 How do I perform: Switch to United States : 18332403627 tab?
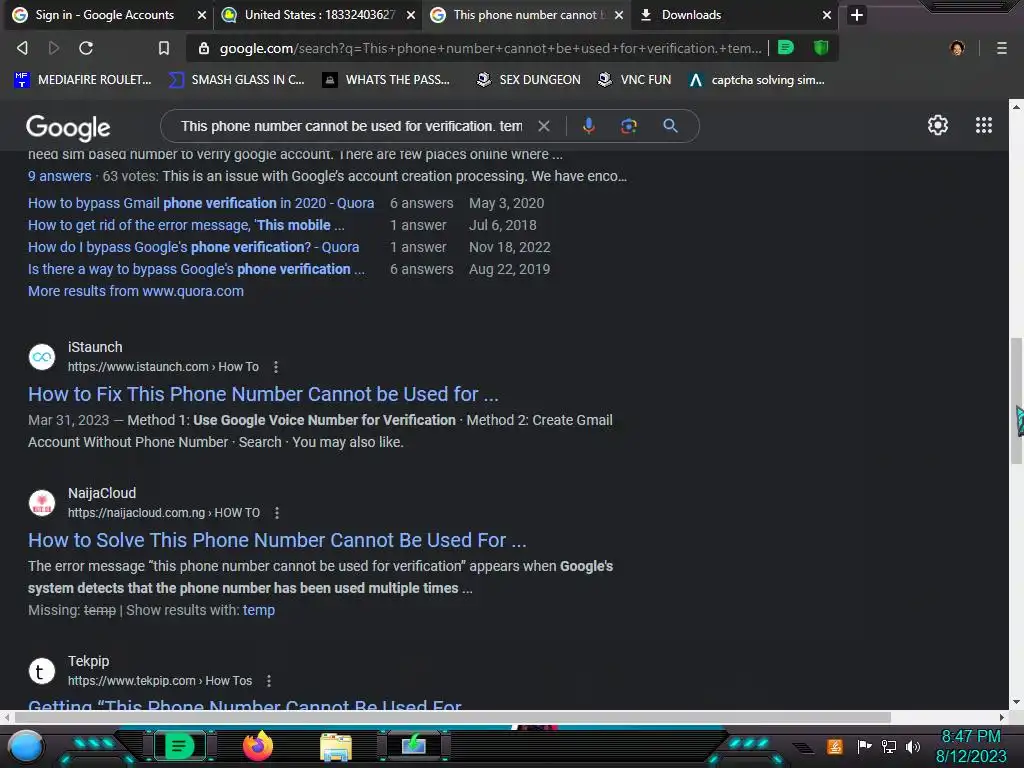coord(319,14)
